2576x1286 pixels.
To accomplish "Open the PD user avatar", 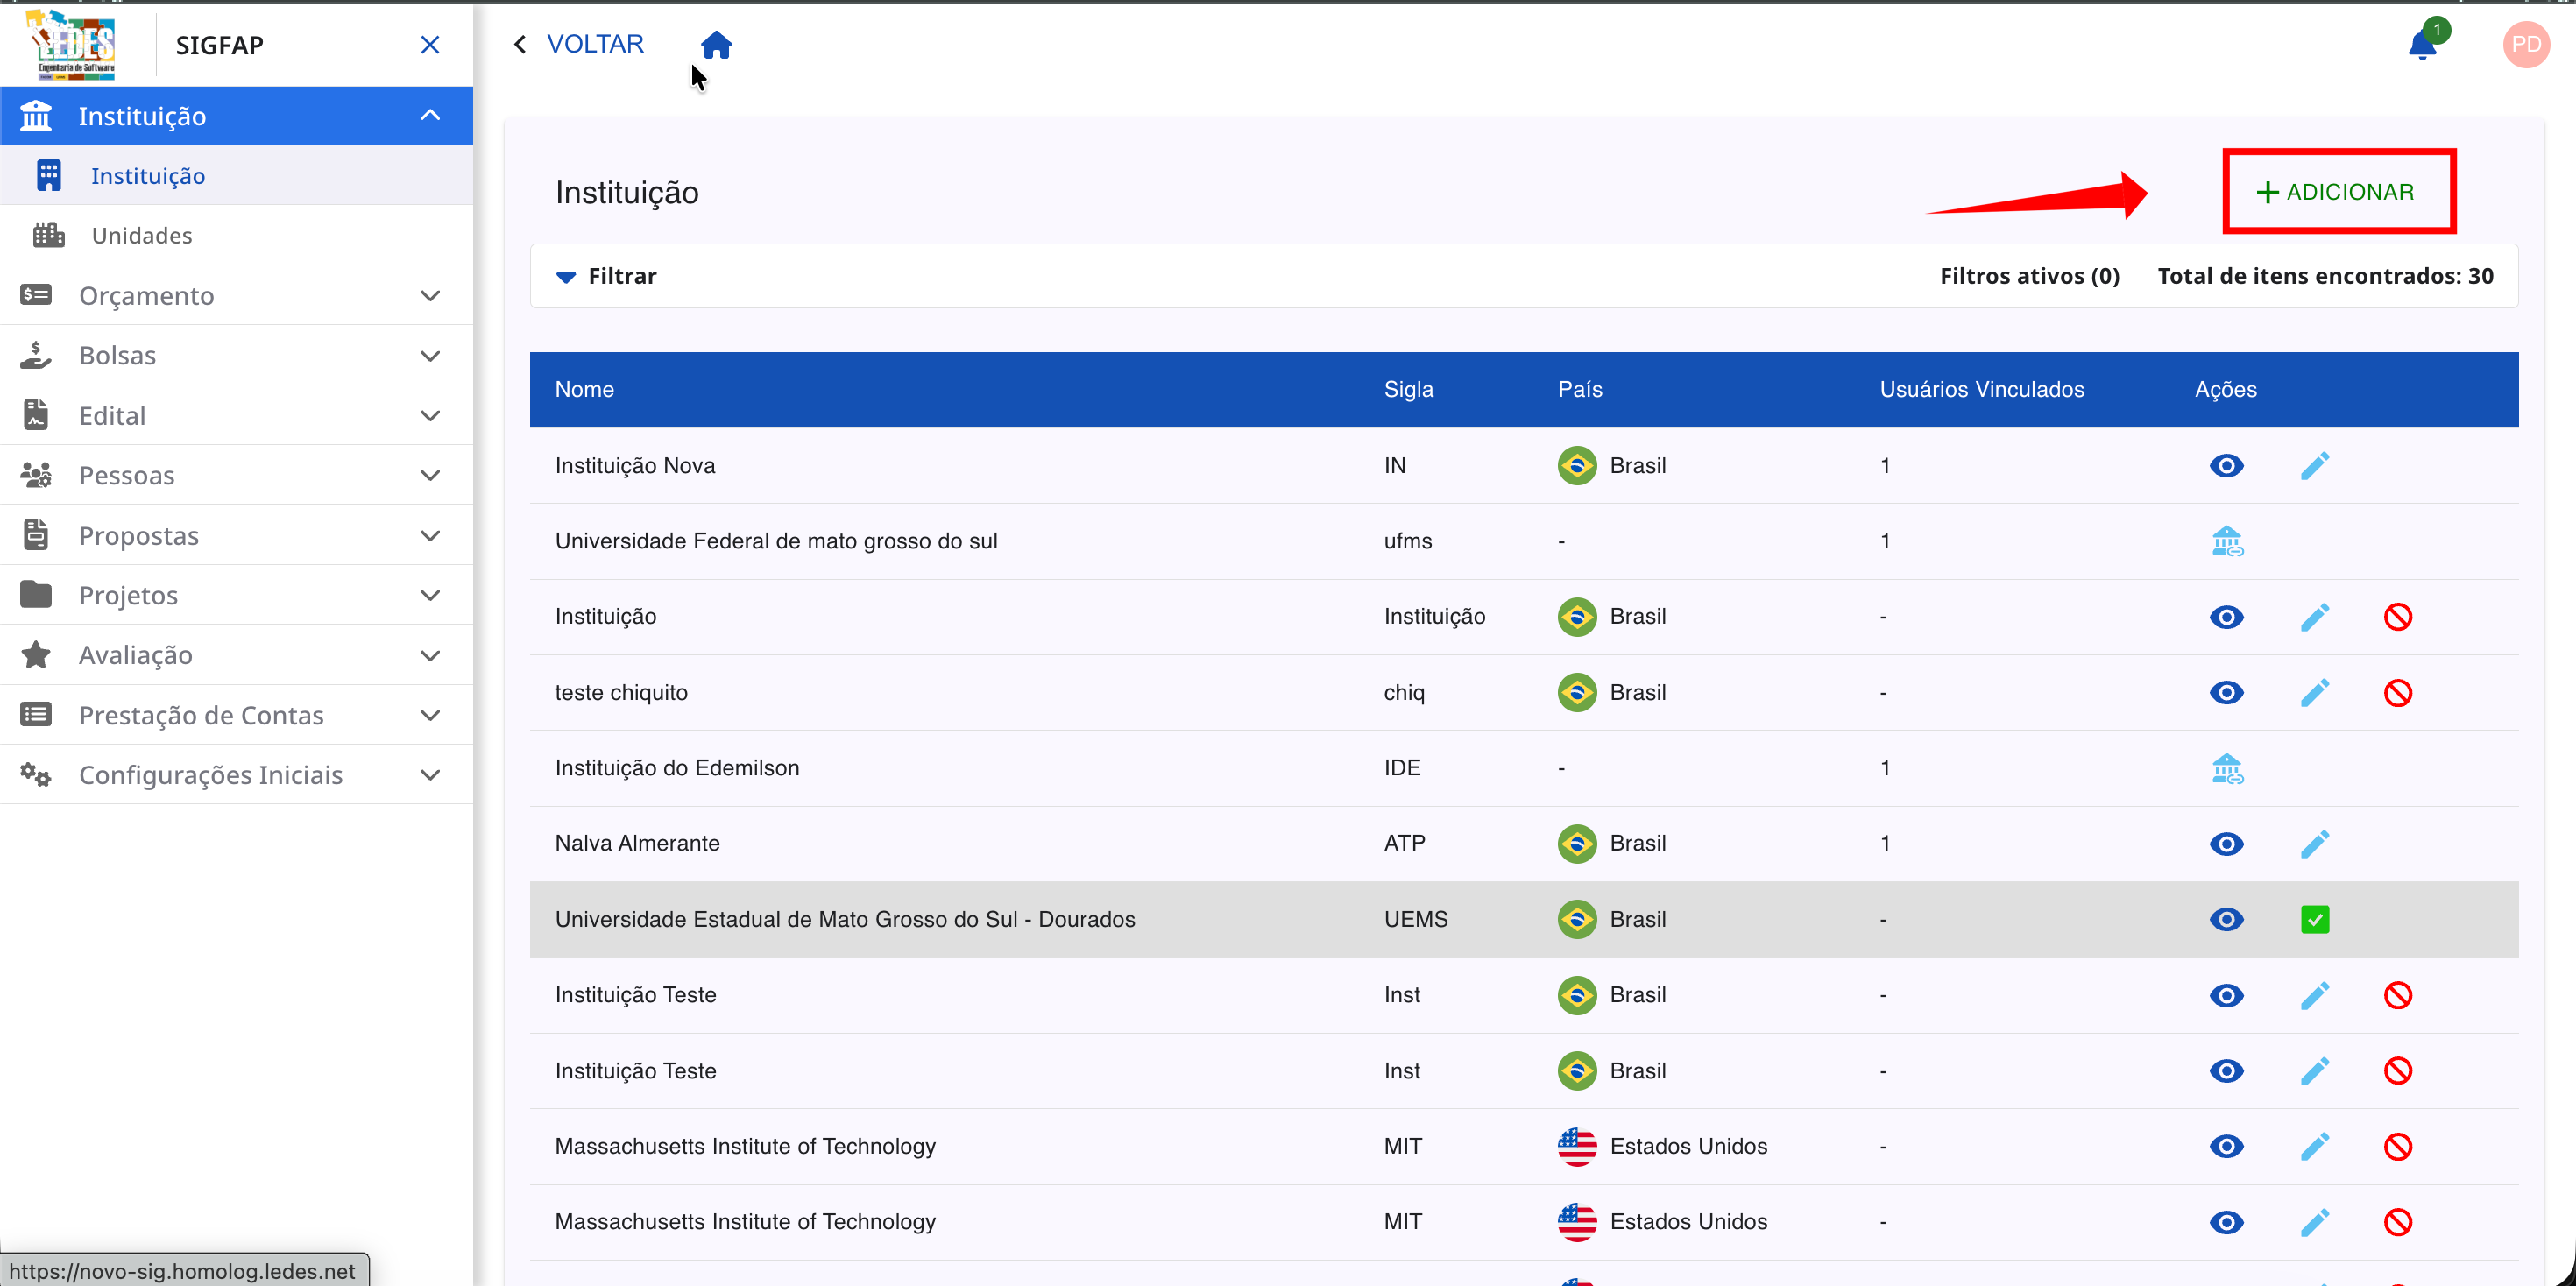I will tap(2525, 45).
